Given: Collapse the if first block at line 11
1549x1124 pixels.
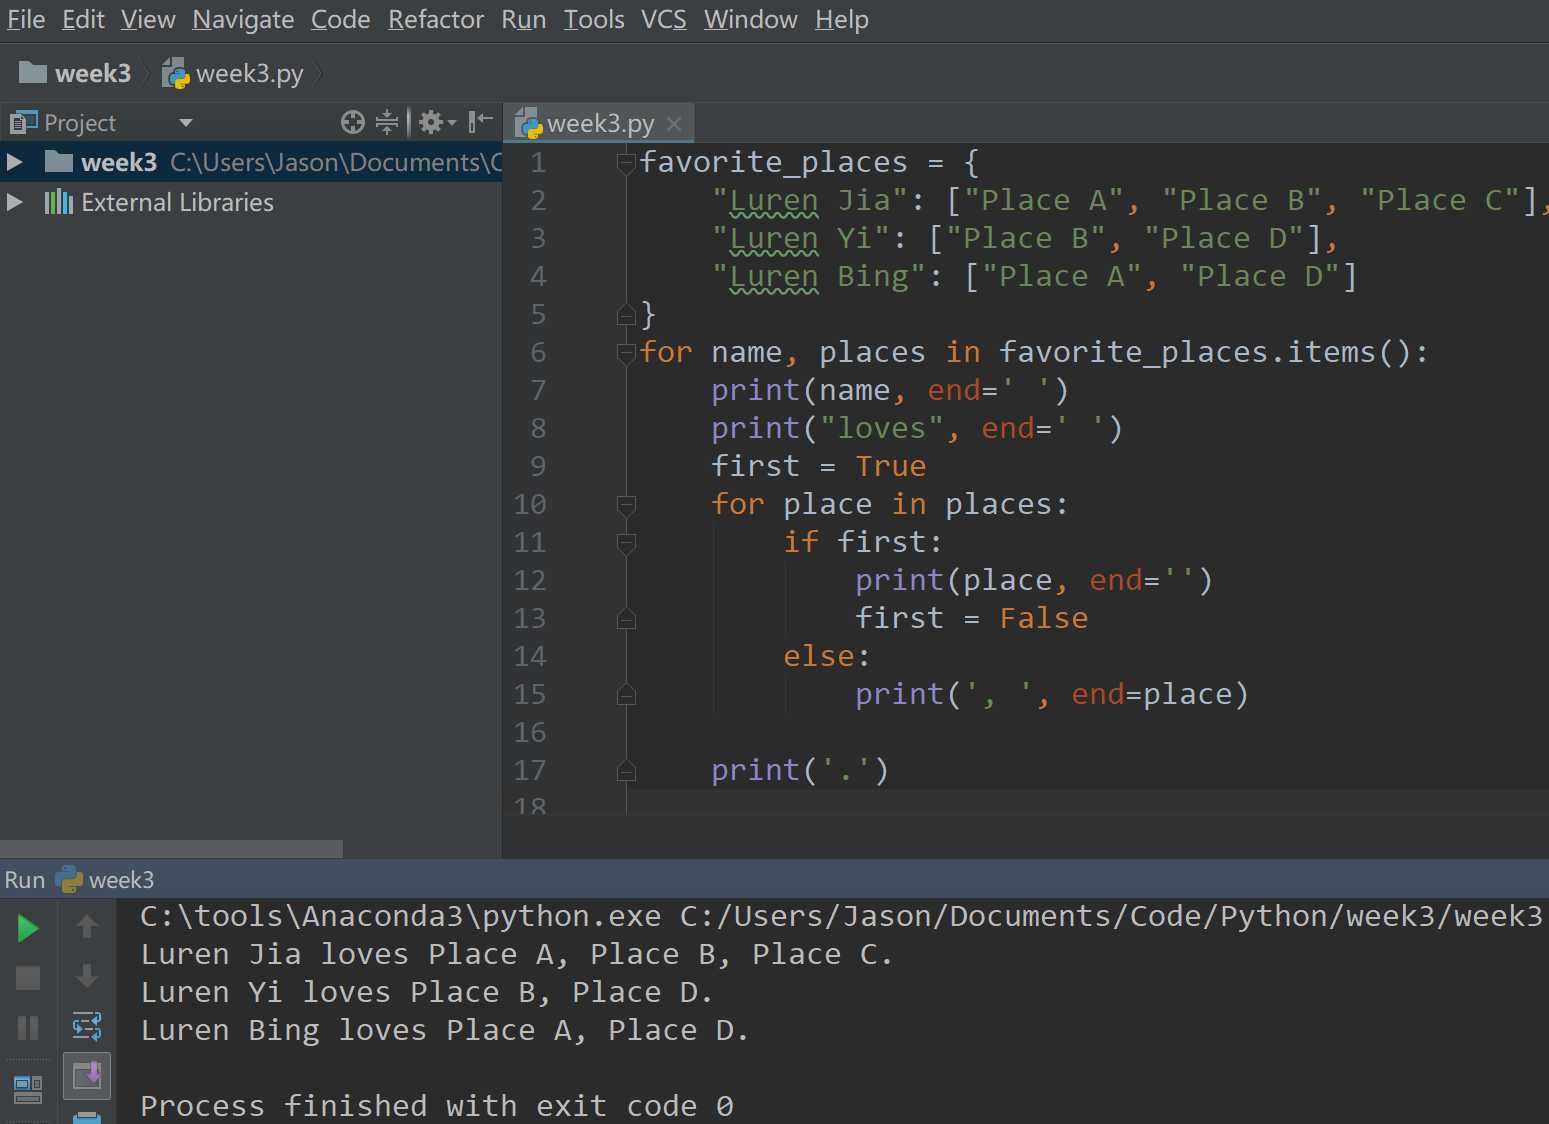Looking at the screenshot, I should (626, 542).
